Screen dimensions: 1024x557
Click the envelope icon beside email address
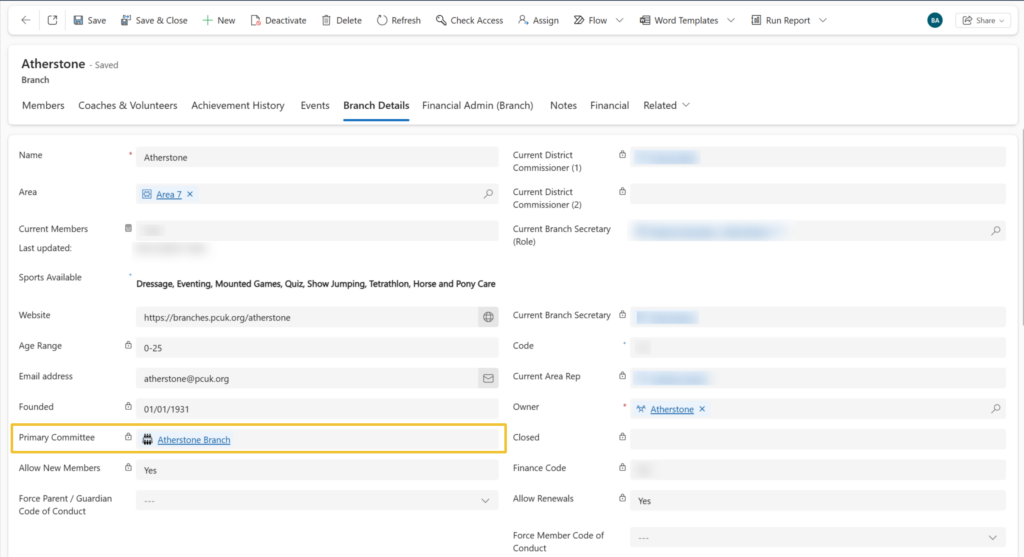point(488,378)
